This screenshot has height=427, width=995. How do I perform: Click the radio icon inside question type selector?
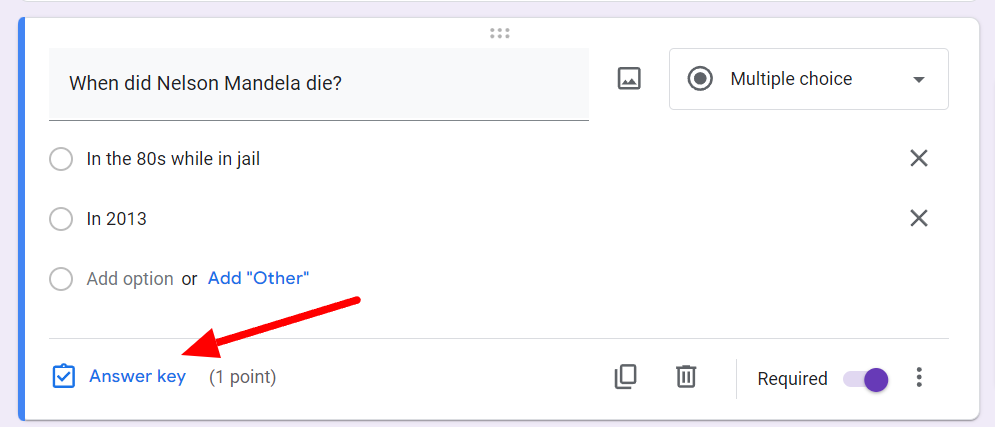tap(701, 79)
